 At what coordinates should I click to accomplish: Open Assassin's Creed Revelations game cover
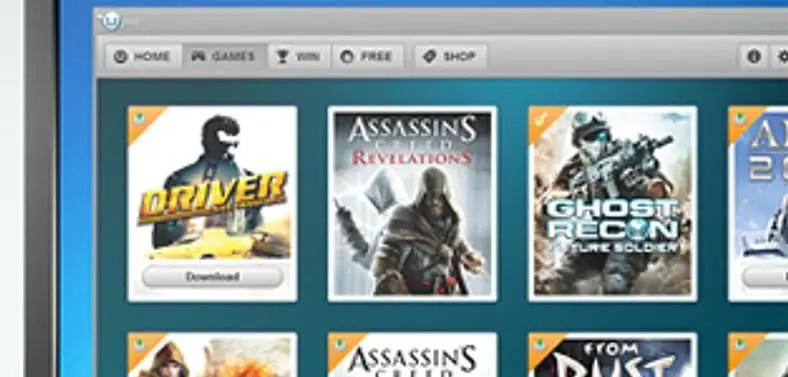(412, 204)
